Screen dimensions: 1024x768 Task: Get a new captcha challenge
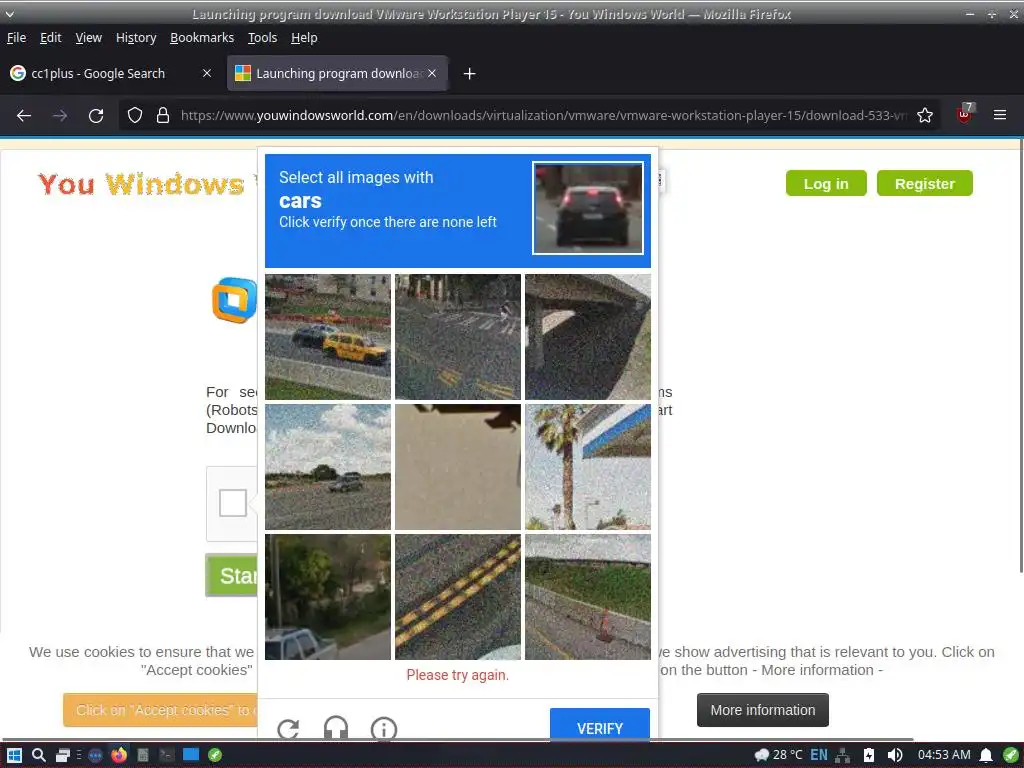point(288,729)
